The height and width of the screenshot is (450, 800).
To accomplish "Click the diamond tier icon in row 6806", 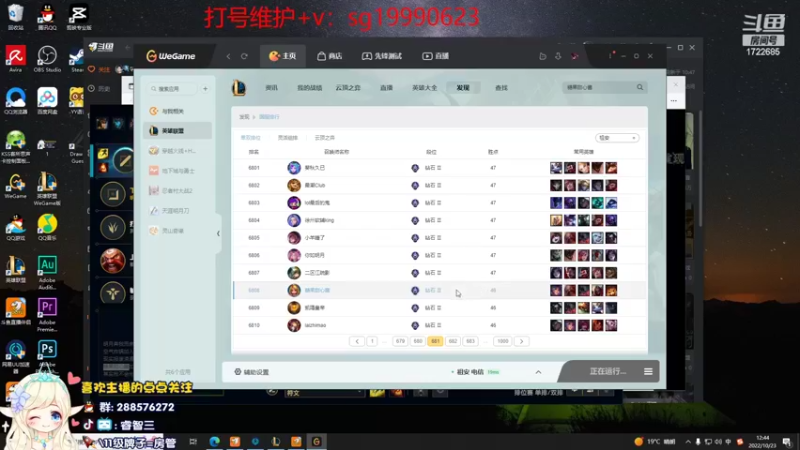I will [415, 255].
